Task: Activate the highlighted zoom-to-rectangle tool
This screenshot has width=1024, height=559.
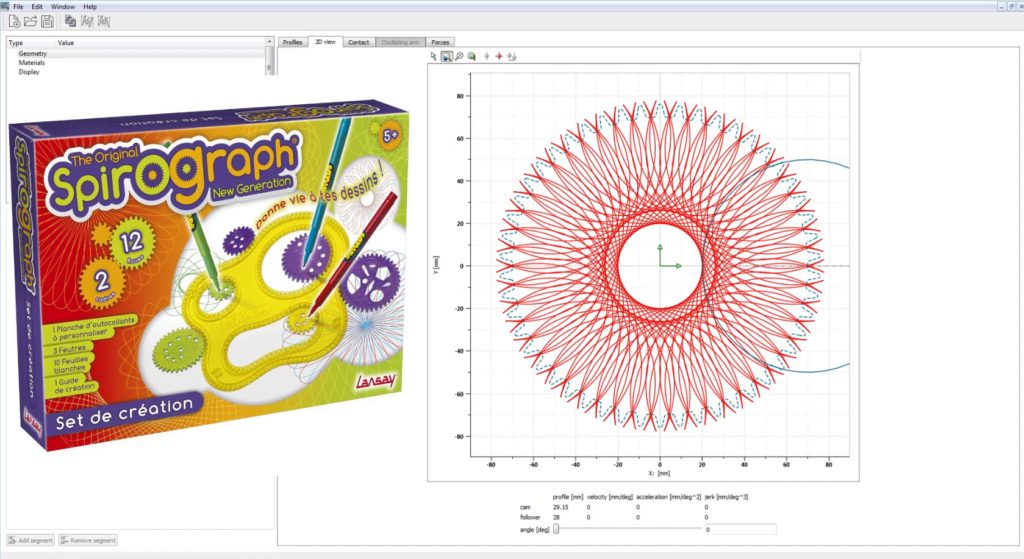Action: click(446, 57)
